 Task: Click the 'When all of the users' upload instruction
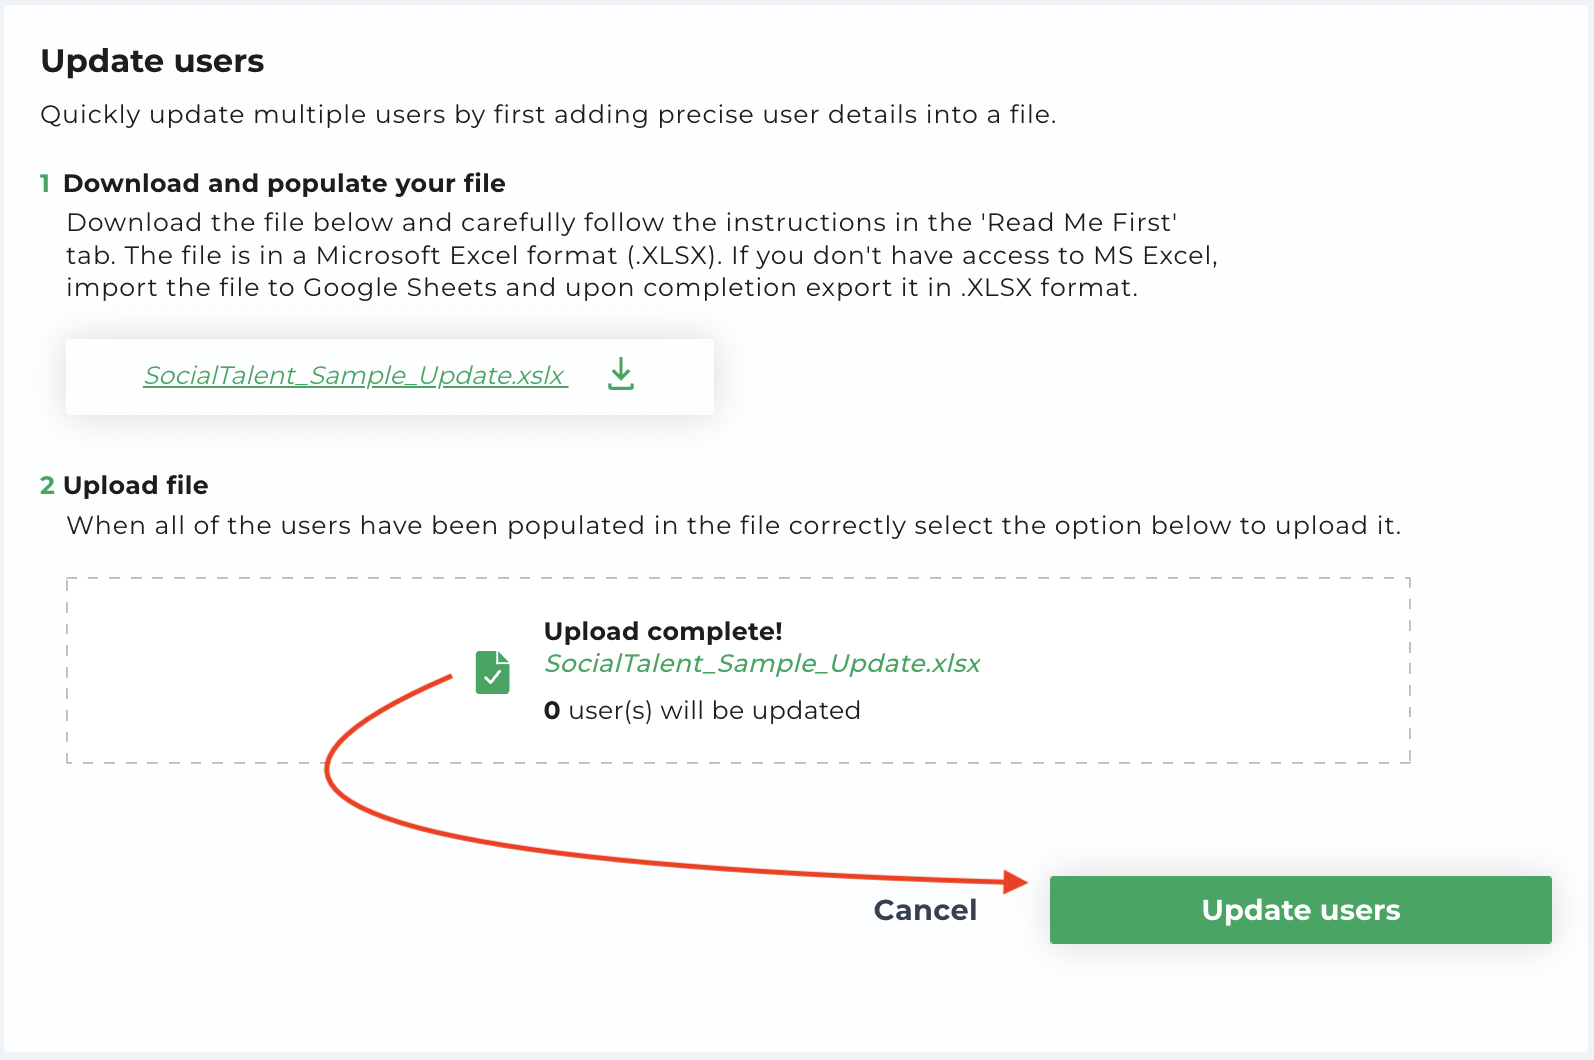(733, 525)
